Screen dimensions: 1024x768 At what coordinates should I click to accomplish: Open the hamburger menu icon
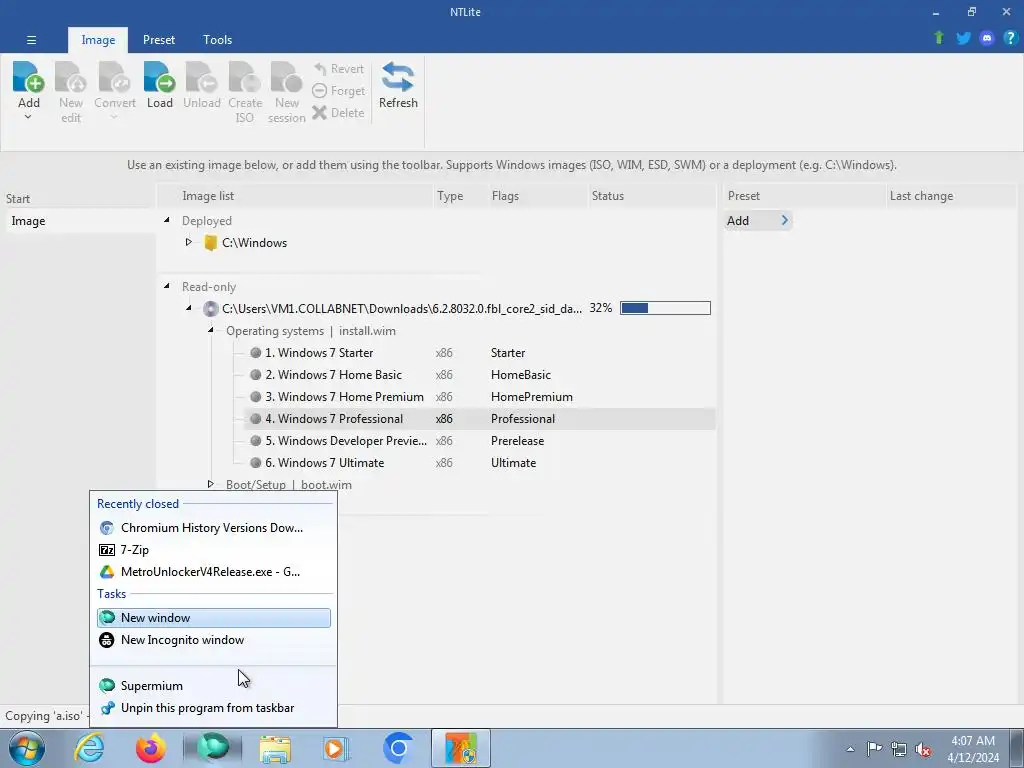(31, 40)
